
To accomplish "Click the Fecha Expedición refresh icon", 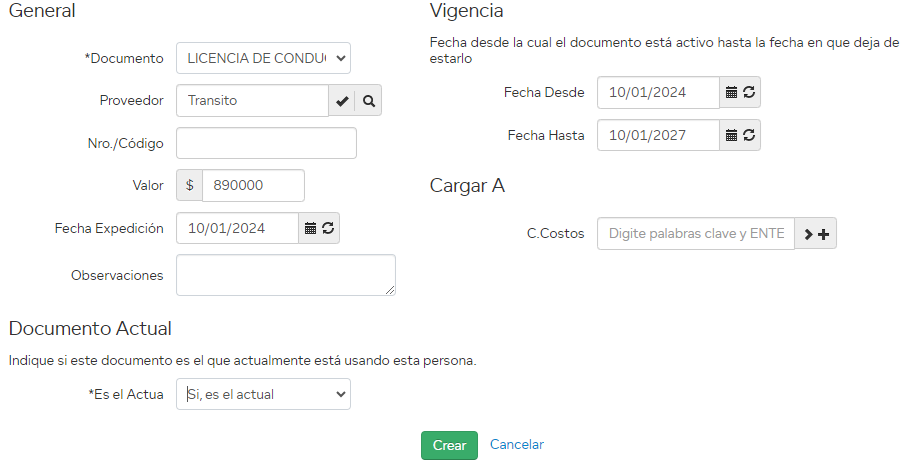I will tap(328, 229).
